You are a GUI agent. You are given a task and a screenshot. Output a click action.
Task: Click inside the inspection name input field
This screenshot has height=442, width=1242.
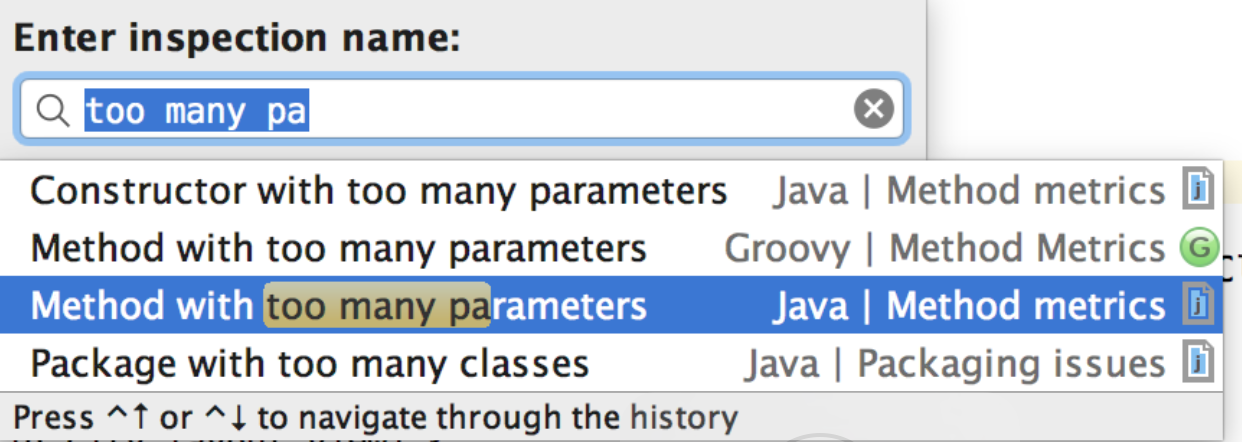pos(461,109)
